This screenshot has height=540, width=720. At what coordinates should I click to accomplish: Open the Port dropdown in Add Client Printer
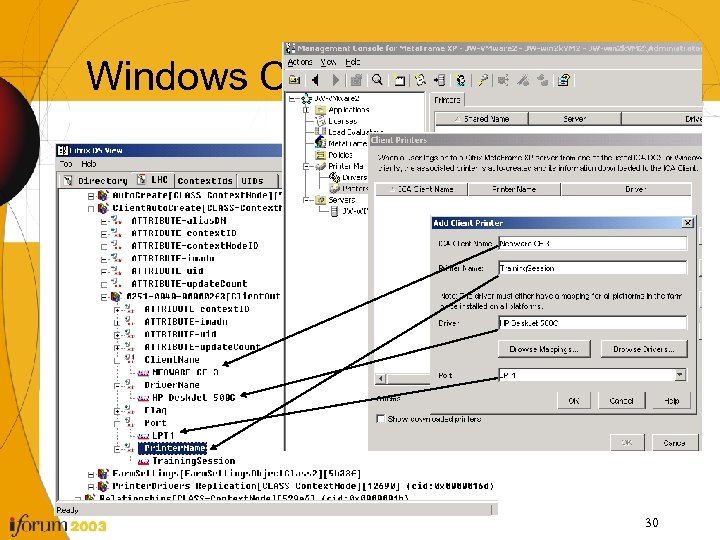(680, 375)
